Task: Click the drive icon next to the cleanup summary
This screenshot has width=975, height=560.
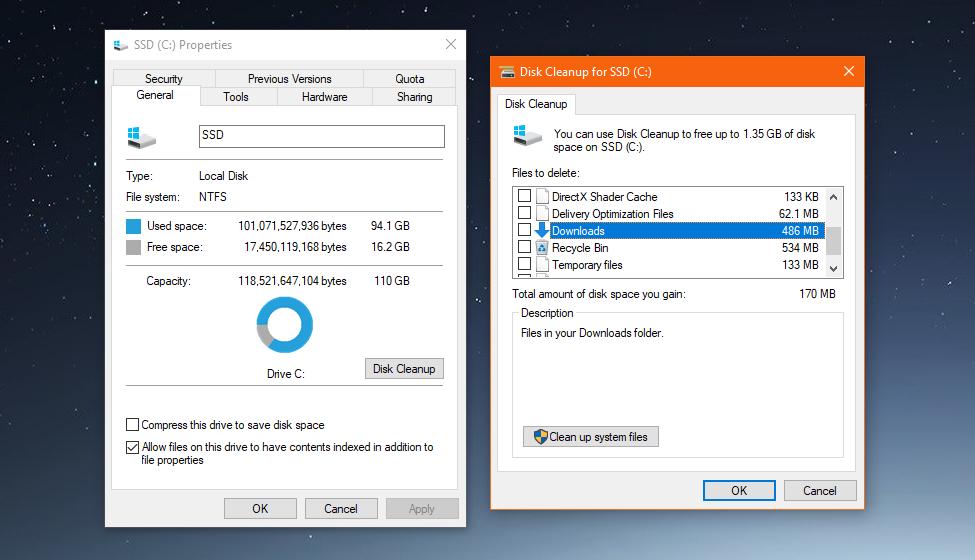Action: 527,135
